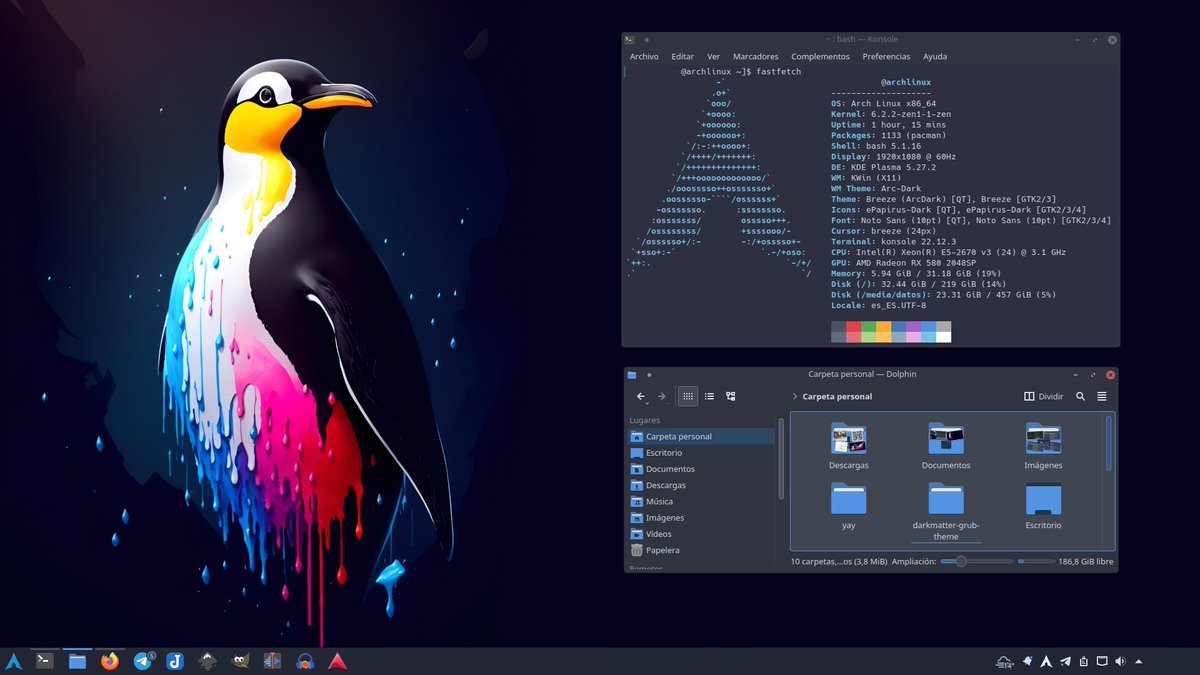Open Dolphin search

tap(1081, 396)
